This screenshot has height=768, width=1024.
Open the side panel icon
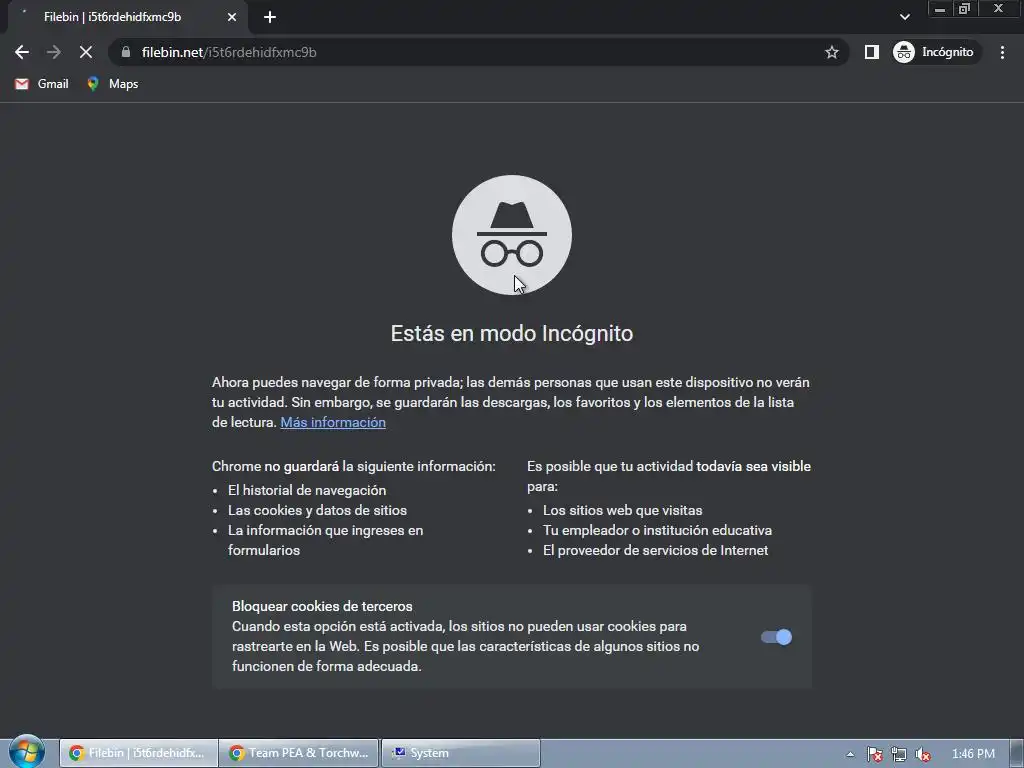tap(872, 52)
